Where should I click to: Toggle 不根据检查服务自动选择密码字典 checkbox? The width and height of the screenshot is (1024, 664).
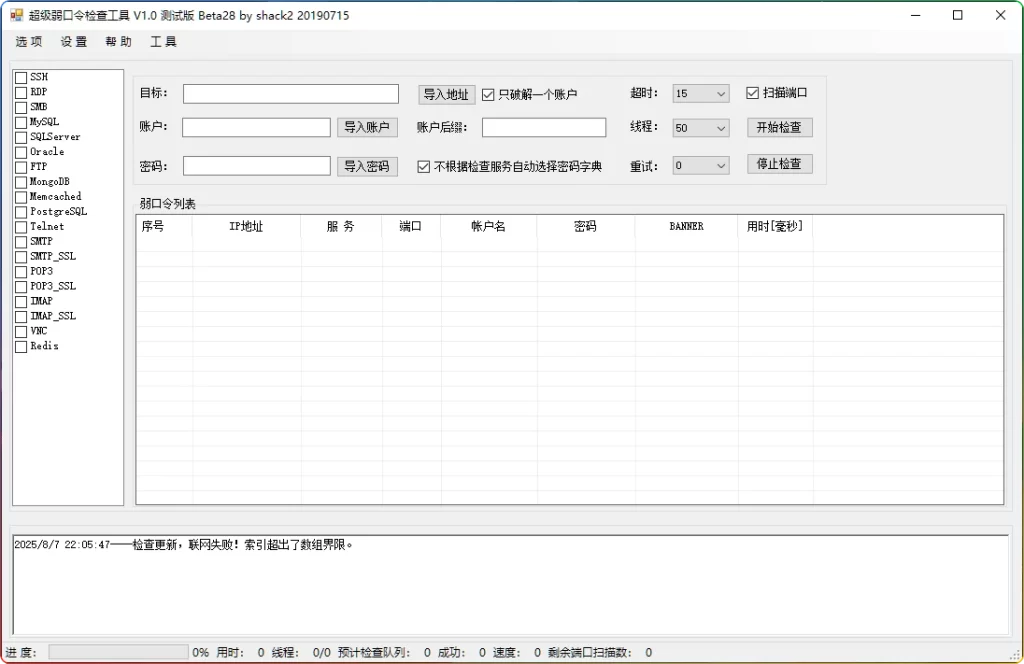[x=423, y=167]
